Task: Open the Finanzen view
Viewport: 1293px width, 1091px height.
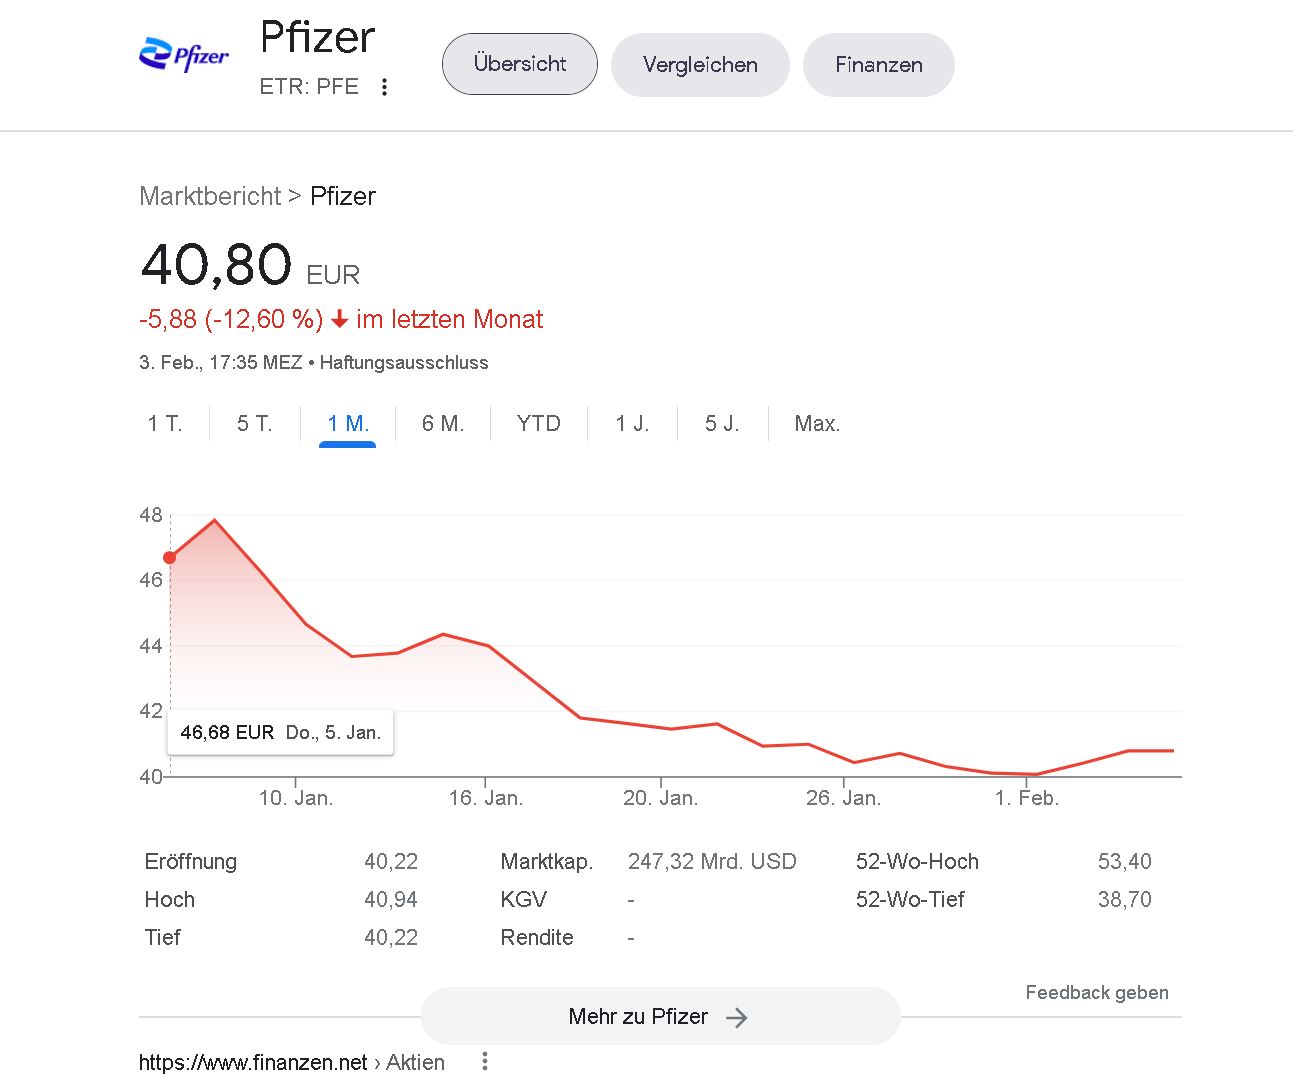Action: [879, 65]
